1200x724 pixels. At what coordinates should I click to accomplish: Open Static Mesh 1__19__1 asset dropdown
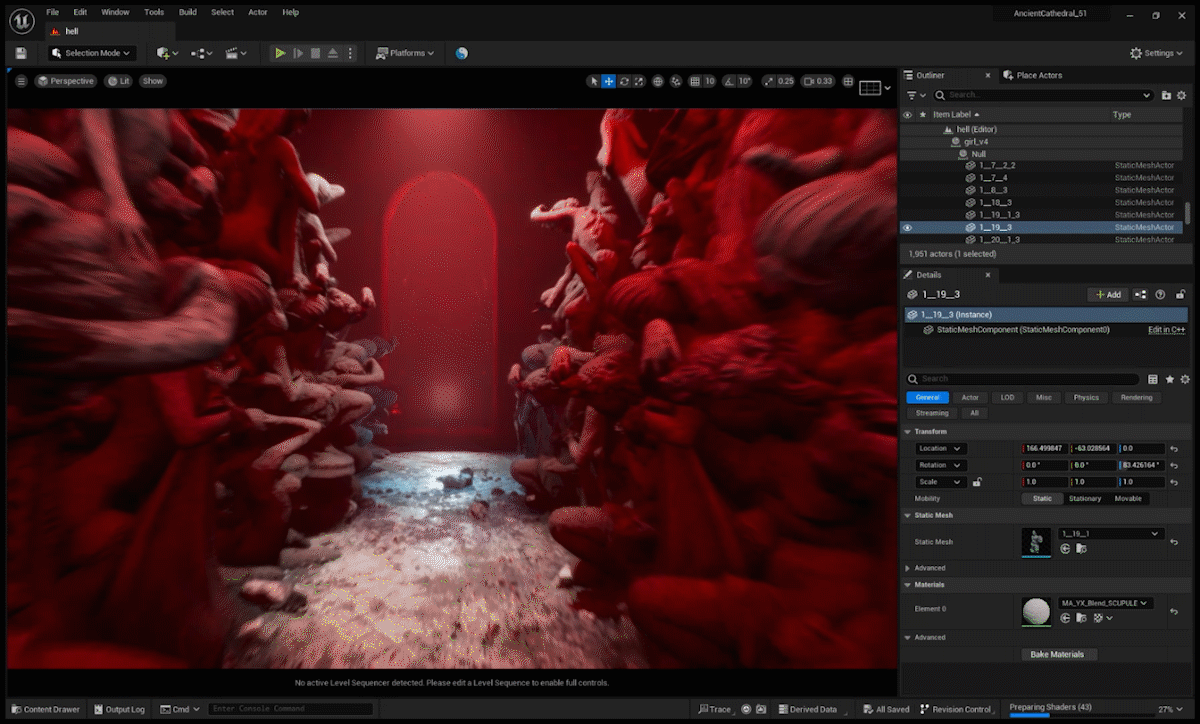tap(1111, 533)
